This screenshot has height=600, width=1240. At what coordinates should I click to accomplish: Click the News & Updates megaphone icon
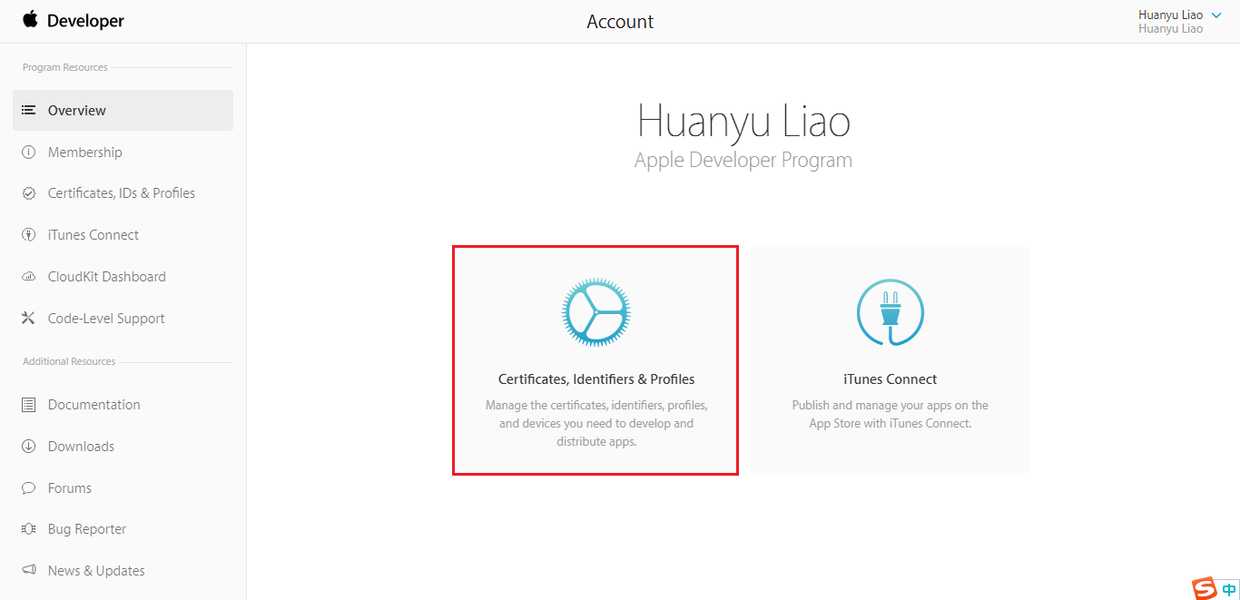pyautogui.click(x=28, y=571)
